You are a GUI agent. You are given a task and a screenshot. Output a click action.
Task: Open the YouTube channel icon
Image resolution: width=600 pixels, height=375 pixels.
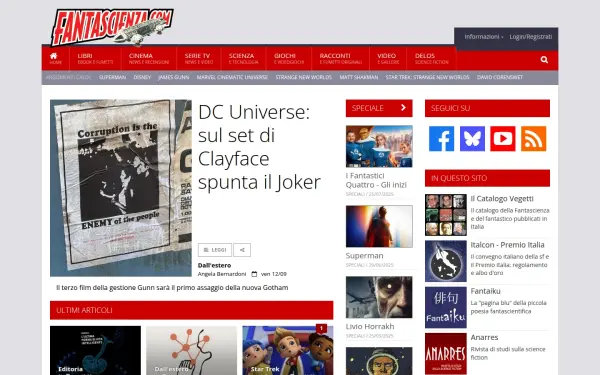[x=502, y=139]
